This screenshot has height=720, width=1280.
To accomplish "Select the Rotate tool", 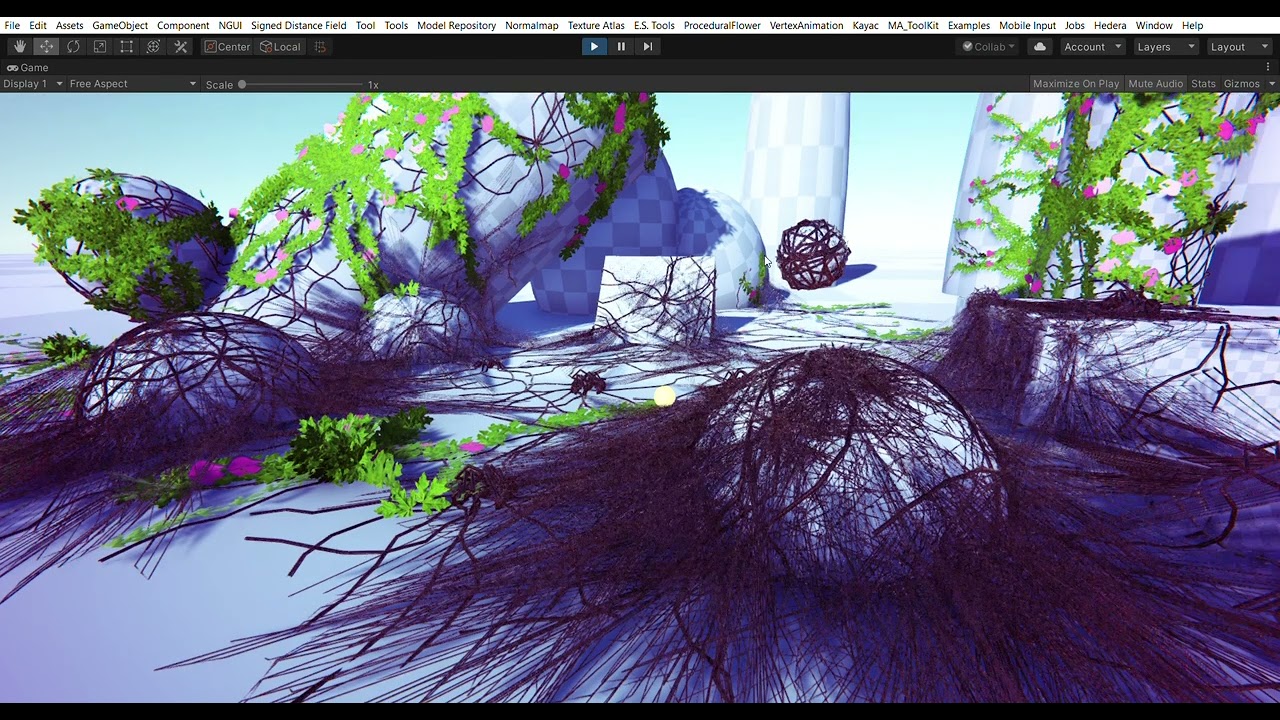I will point(73,47).
